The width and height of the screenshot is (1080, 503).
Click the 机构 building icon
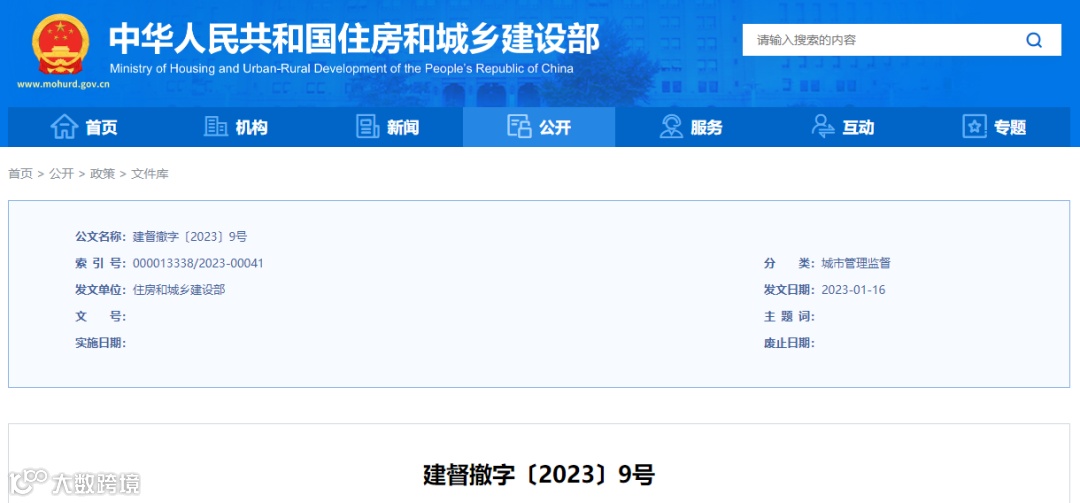(x=216, y=127)
